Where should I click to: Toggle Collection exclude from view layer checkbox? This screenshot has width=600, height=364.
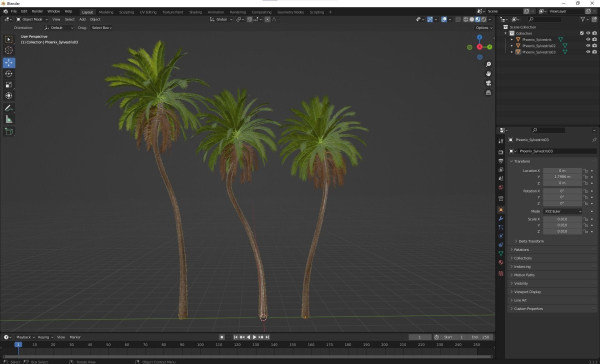point(582,33)
